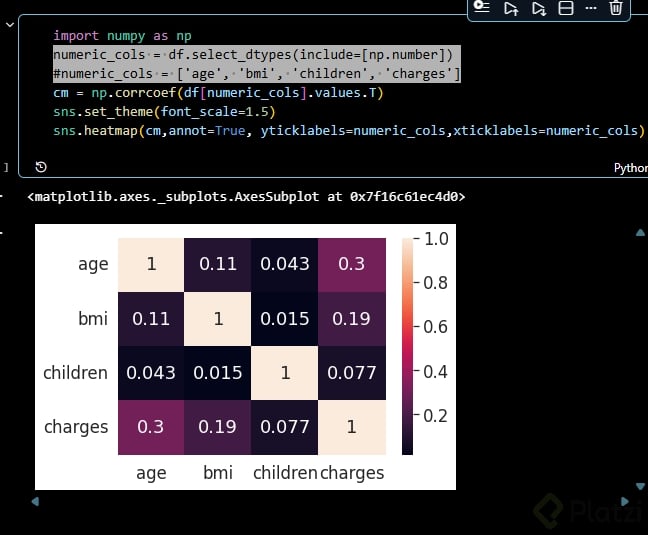Execute this cell and below
The image size is (648, 535).
(539, 8)
